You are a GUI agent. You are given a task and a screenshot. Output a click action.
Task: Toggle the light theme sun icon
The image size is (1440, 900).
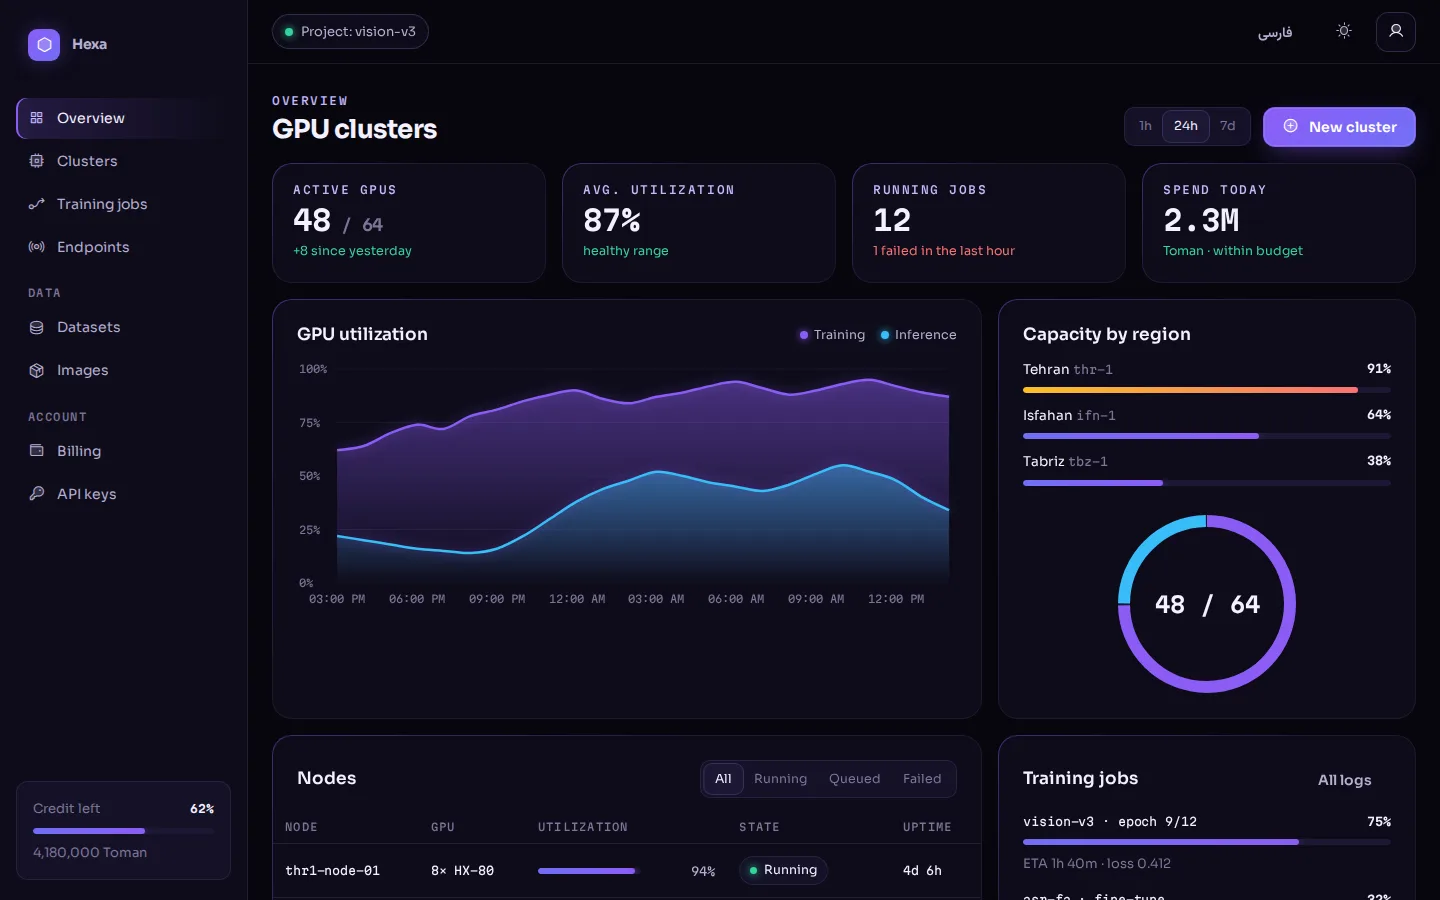1344,31
